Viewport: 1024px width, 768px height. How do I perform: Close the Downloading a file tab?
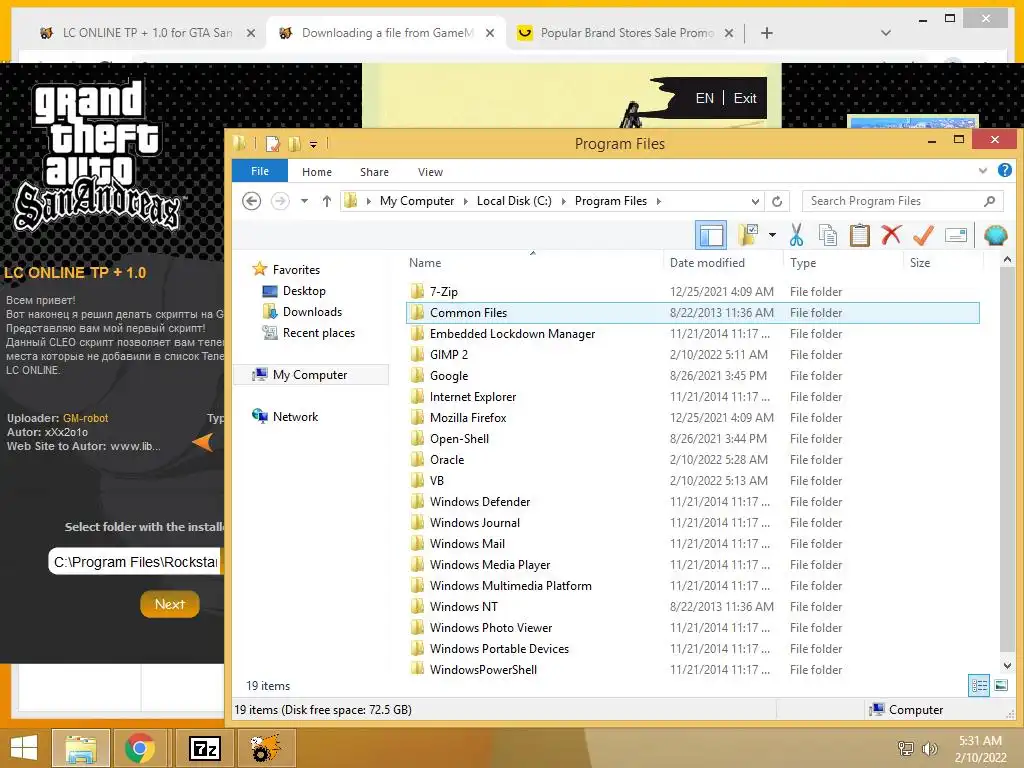(490, 33)
